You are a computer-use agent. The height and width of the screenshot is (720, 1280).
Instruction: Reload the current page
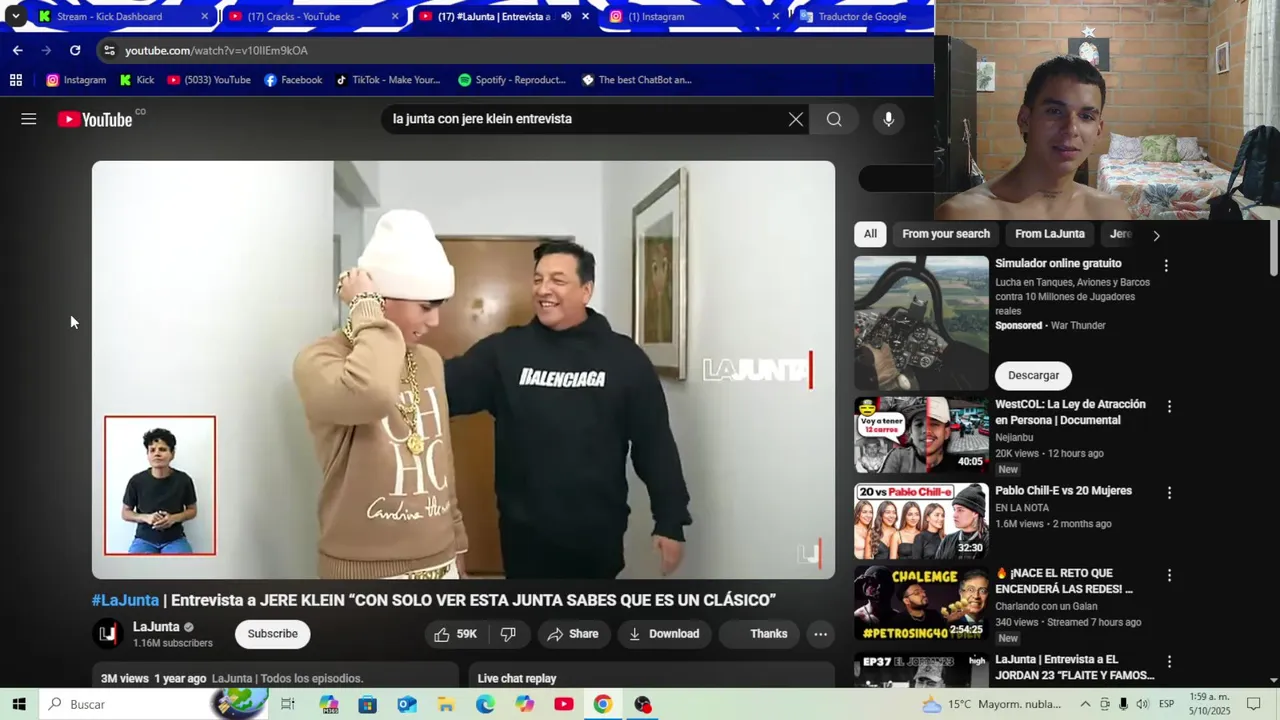click(75, 50)
